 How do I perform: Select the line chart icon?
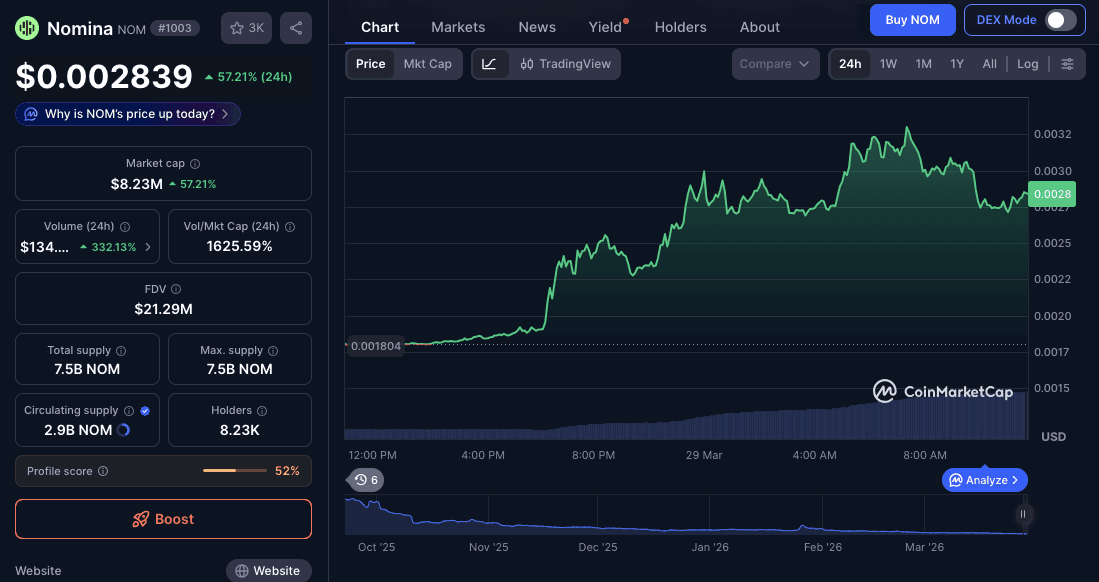click(488, 62)
